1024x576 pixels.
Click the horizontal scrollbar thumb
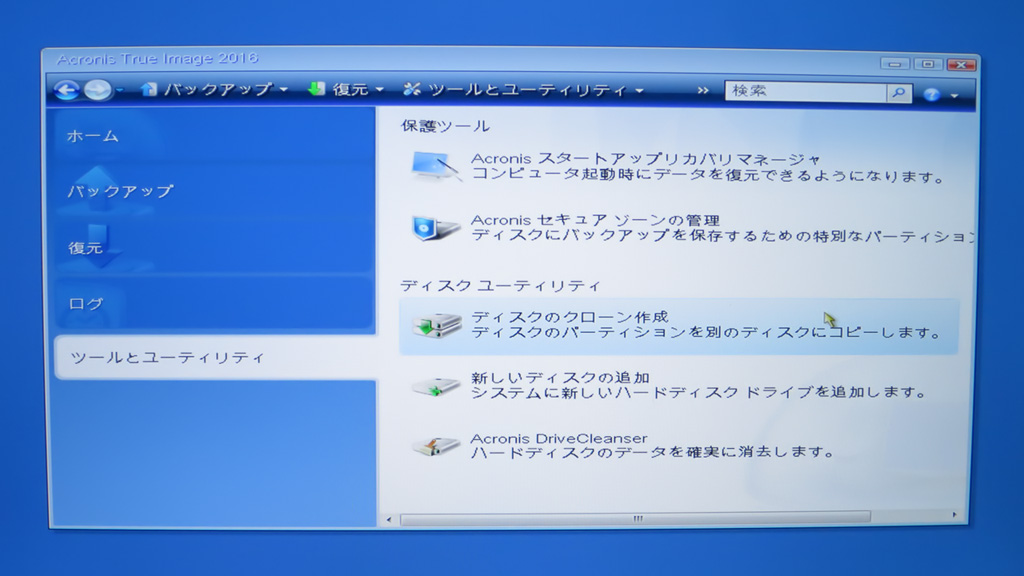pos(635,519)
